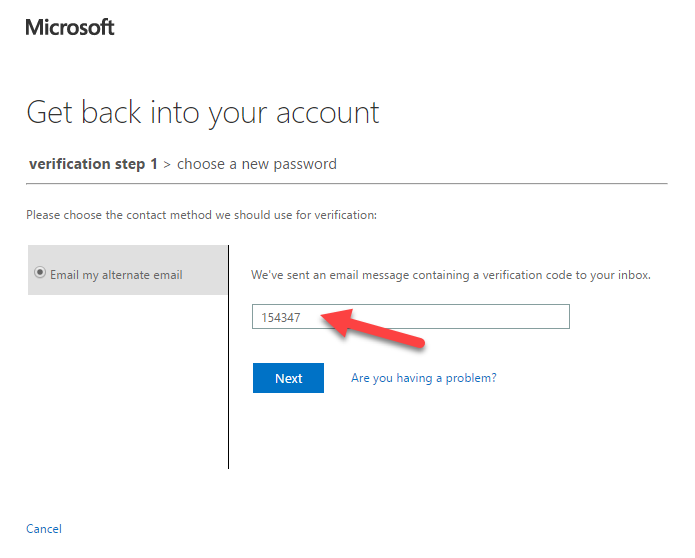Select the Email my alternate email radio button

coord(40,272)
